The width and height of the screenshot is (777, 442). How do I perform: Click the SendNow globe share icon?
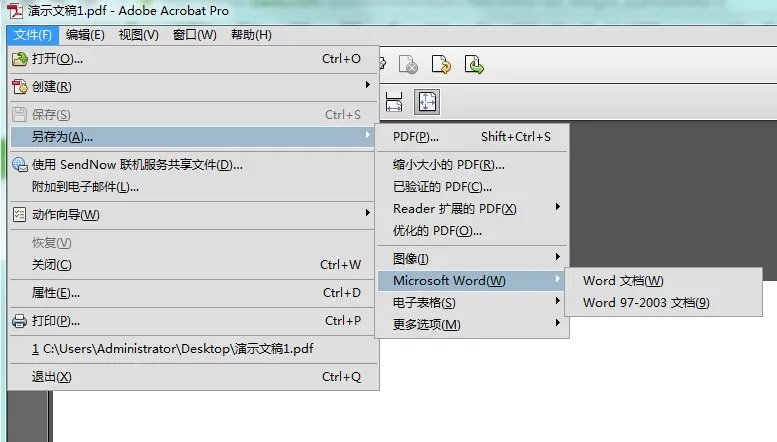pos(20,165)
